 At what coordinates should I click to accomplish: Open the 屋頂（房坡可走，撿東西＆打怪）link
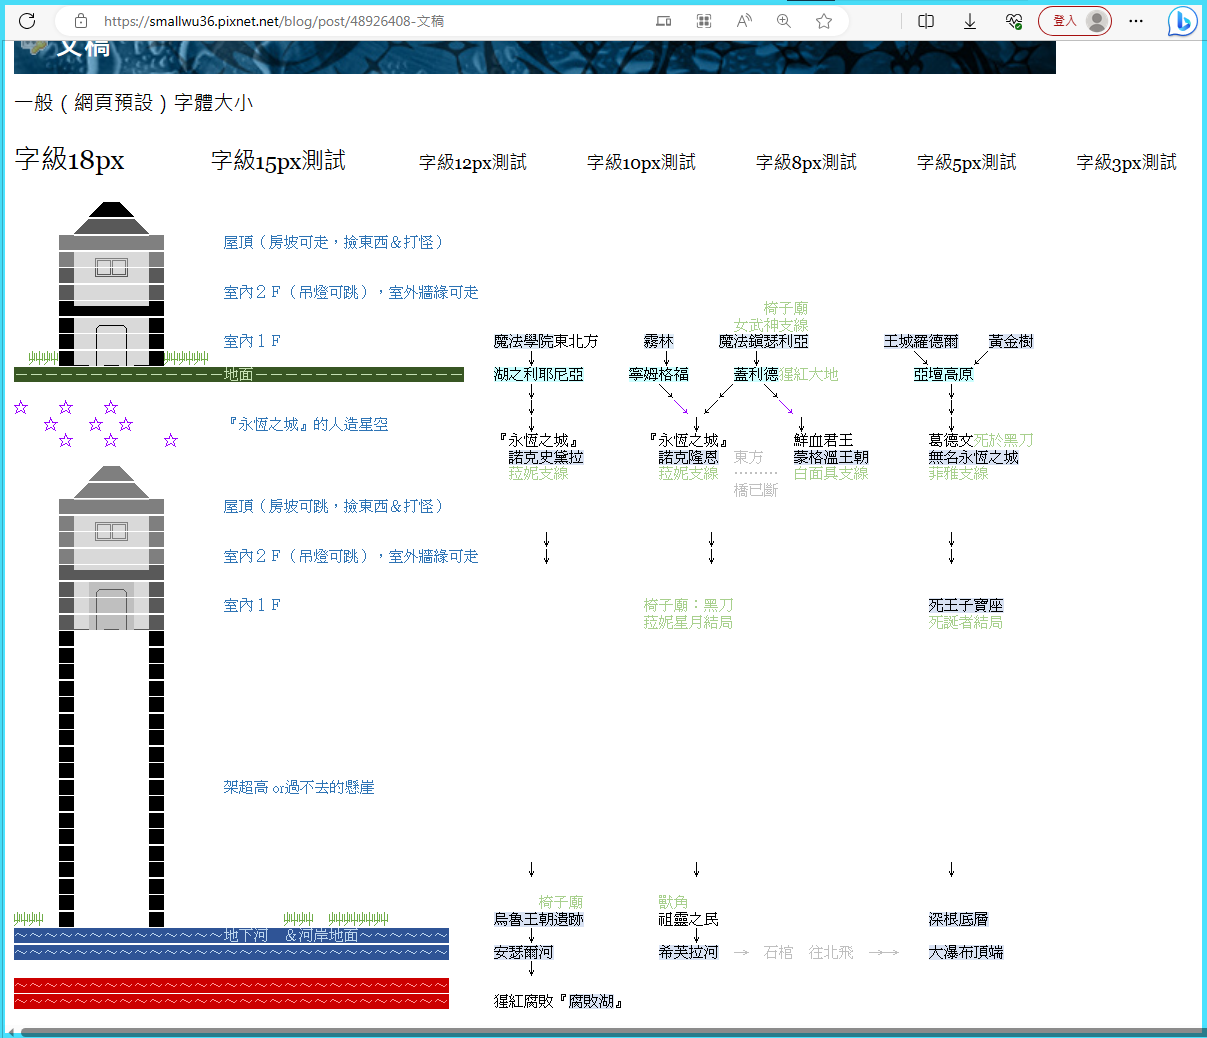pos(334,241)
